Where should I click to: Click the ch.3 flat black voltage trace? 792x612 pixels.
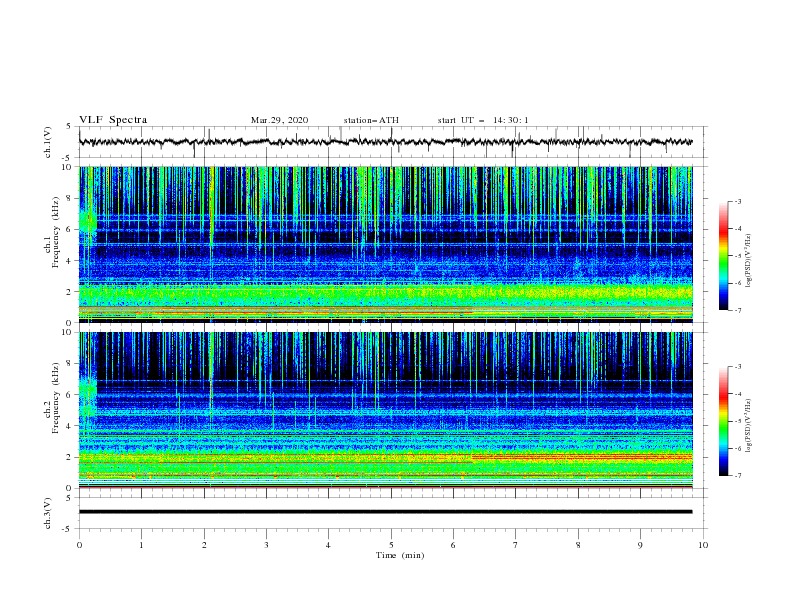385,512
